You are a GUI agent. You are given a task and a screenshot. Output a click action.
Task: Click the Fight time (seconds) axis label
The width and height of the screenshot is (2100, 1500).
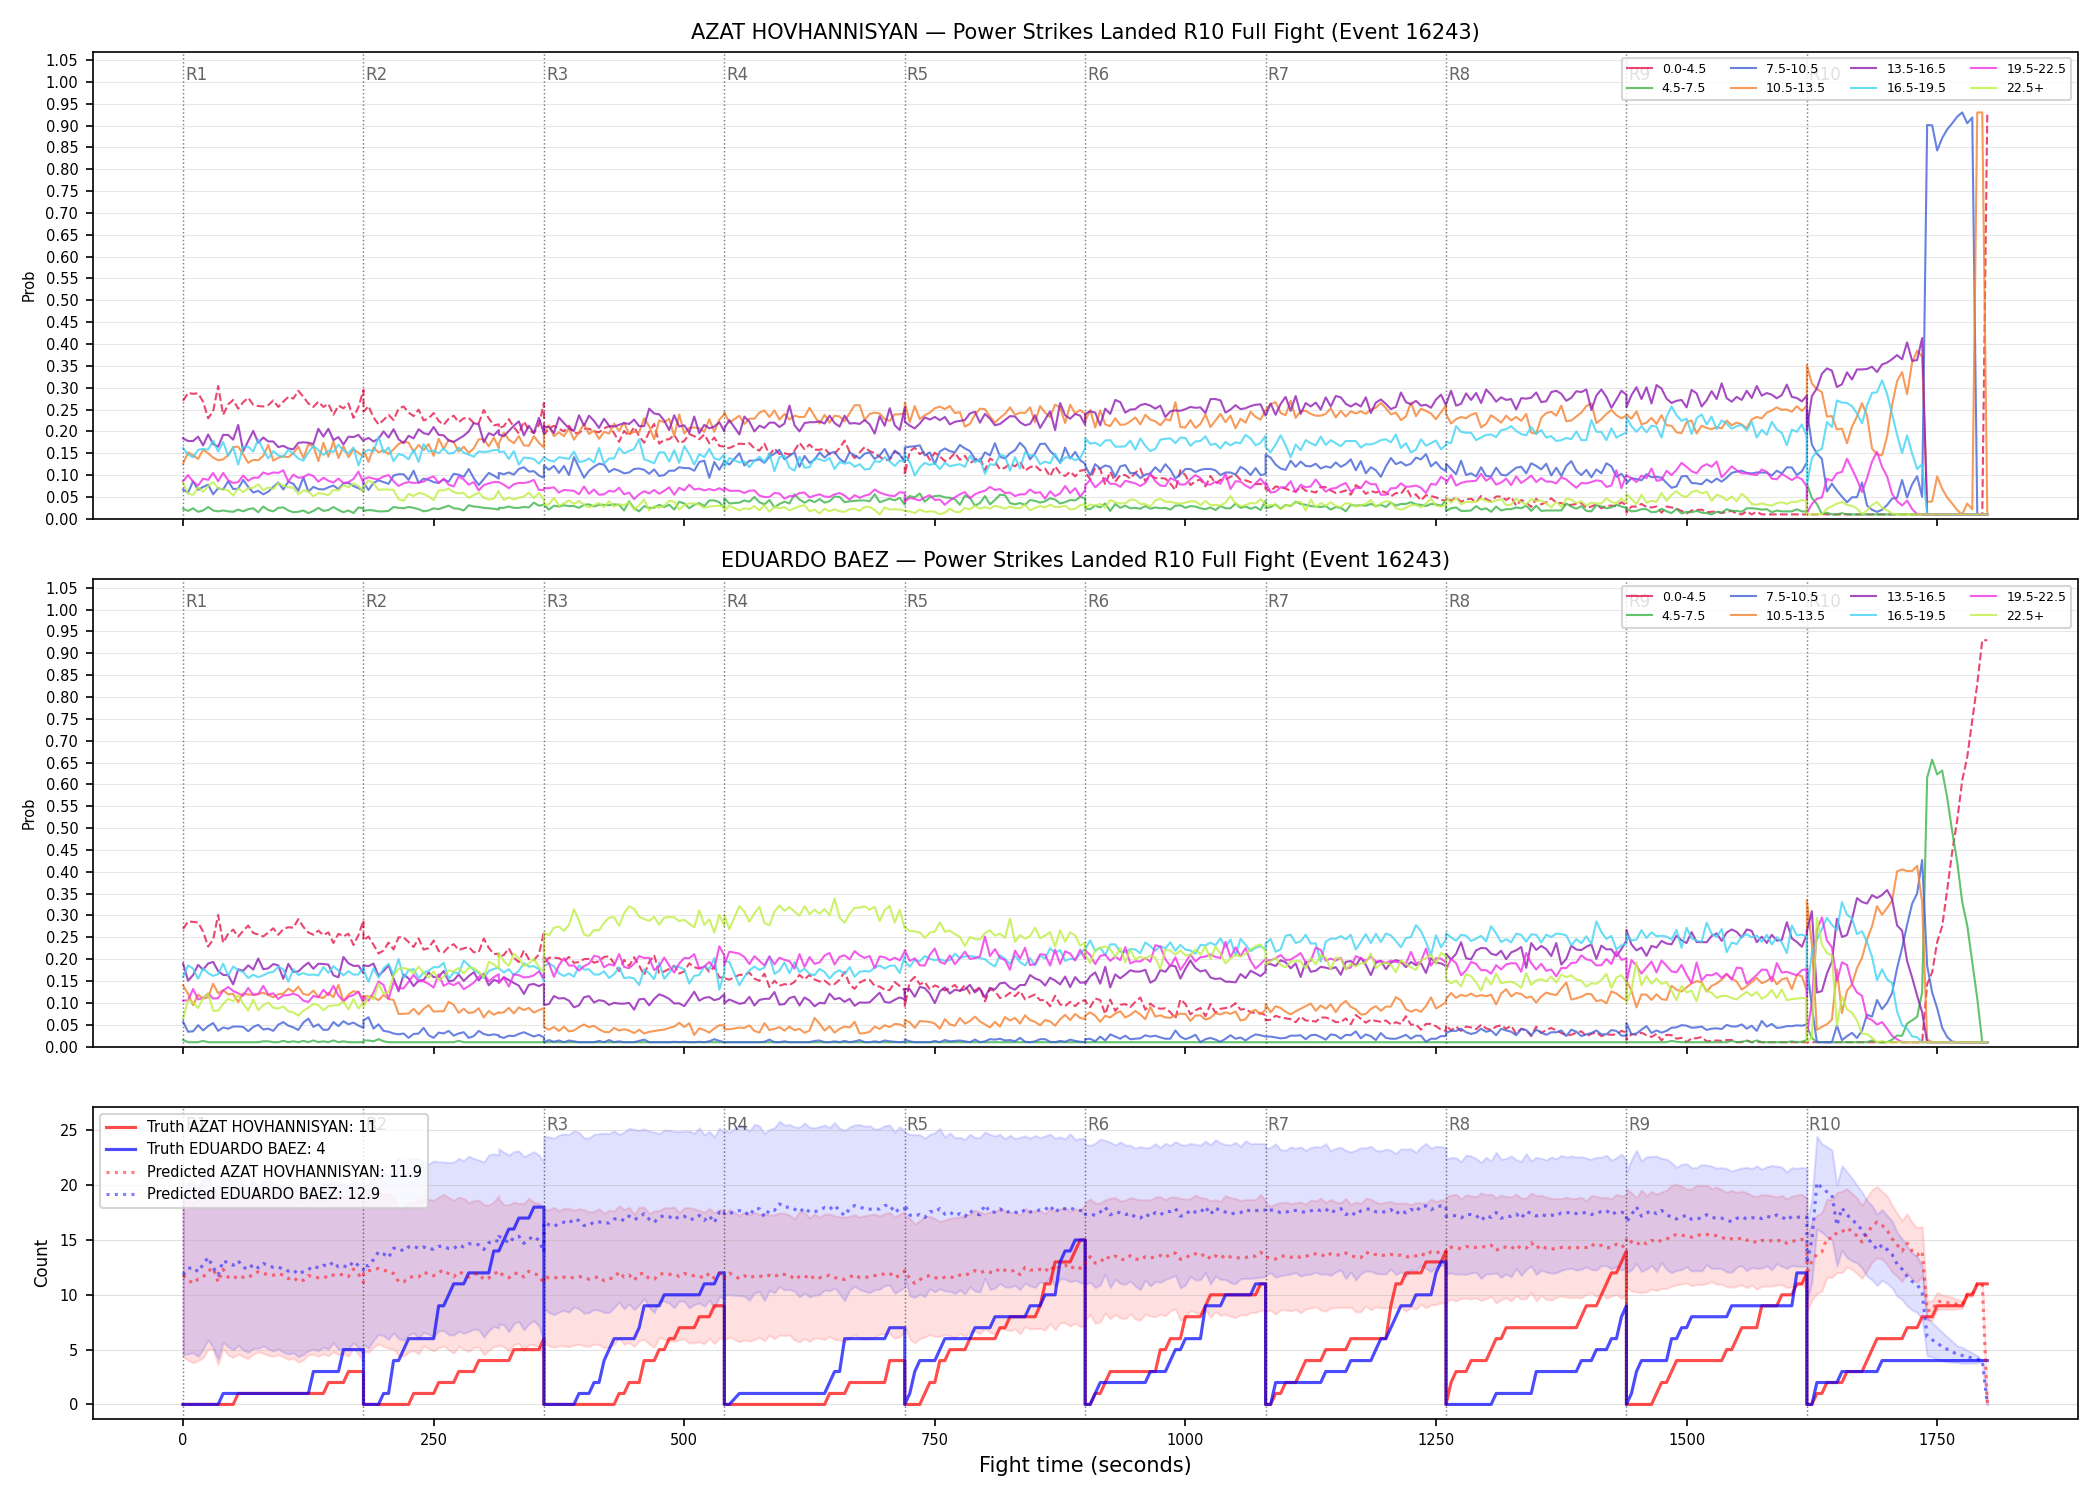point(1085,1465)
